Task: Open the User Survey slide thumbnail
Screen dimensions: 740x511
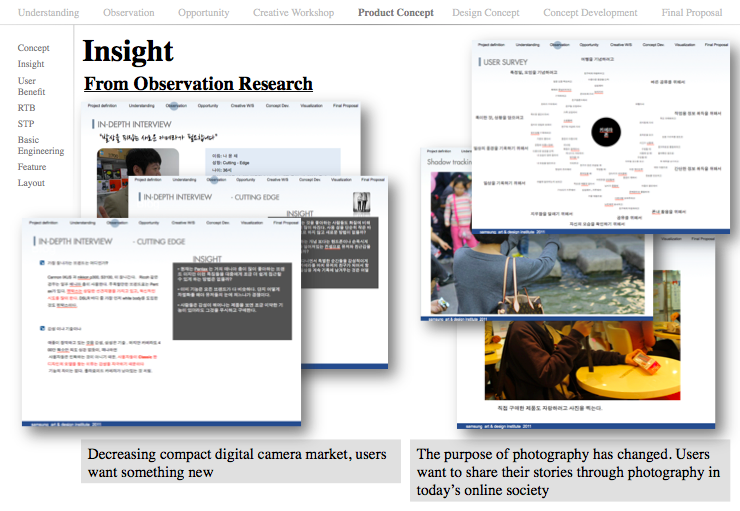Action: pos(600,137)
